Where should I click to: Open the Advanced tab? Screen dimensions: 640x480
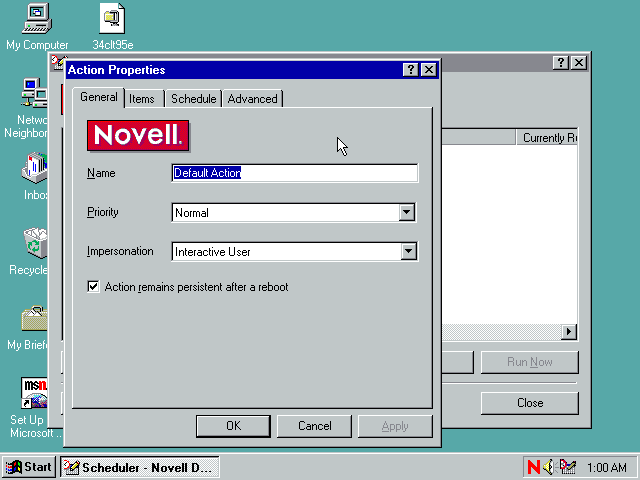pyautogui.click(x=252, y=99)
